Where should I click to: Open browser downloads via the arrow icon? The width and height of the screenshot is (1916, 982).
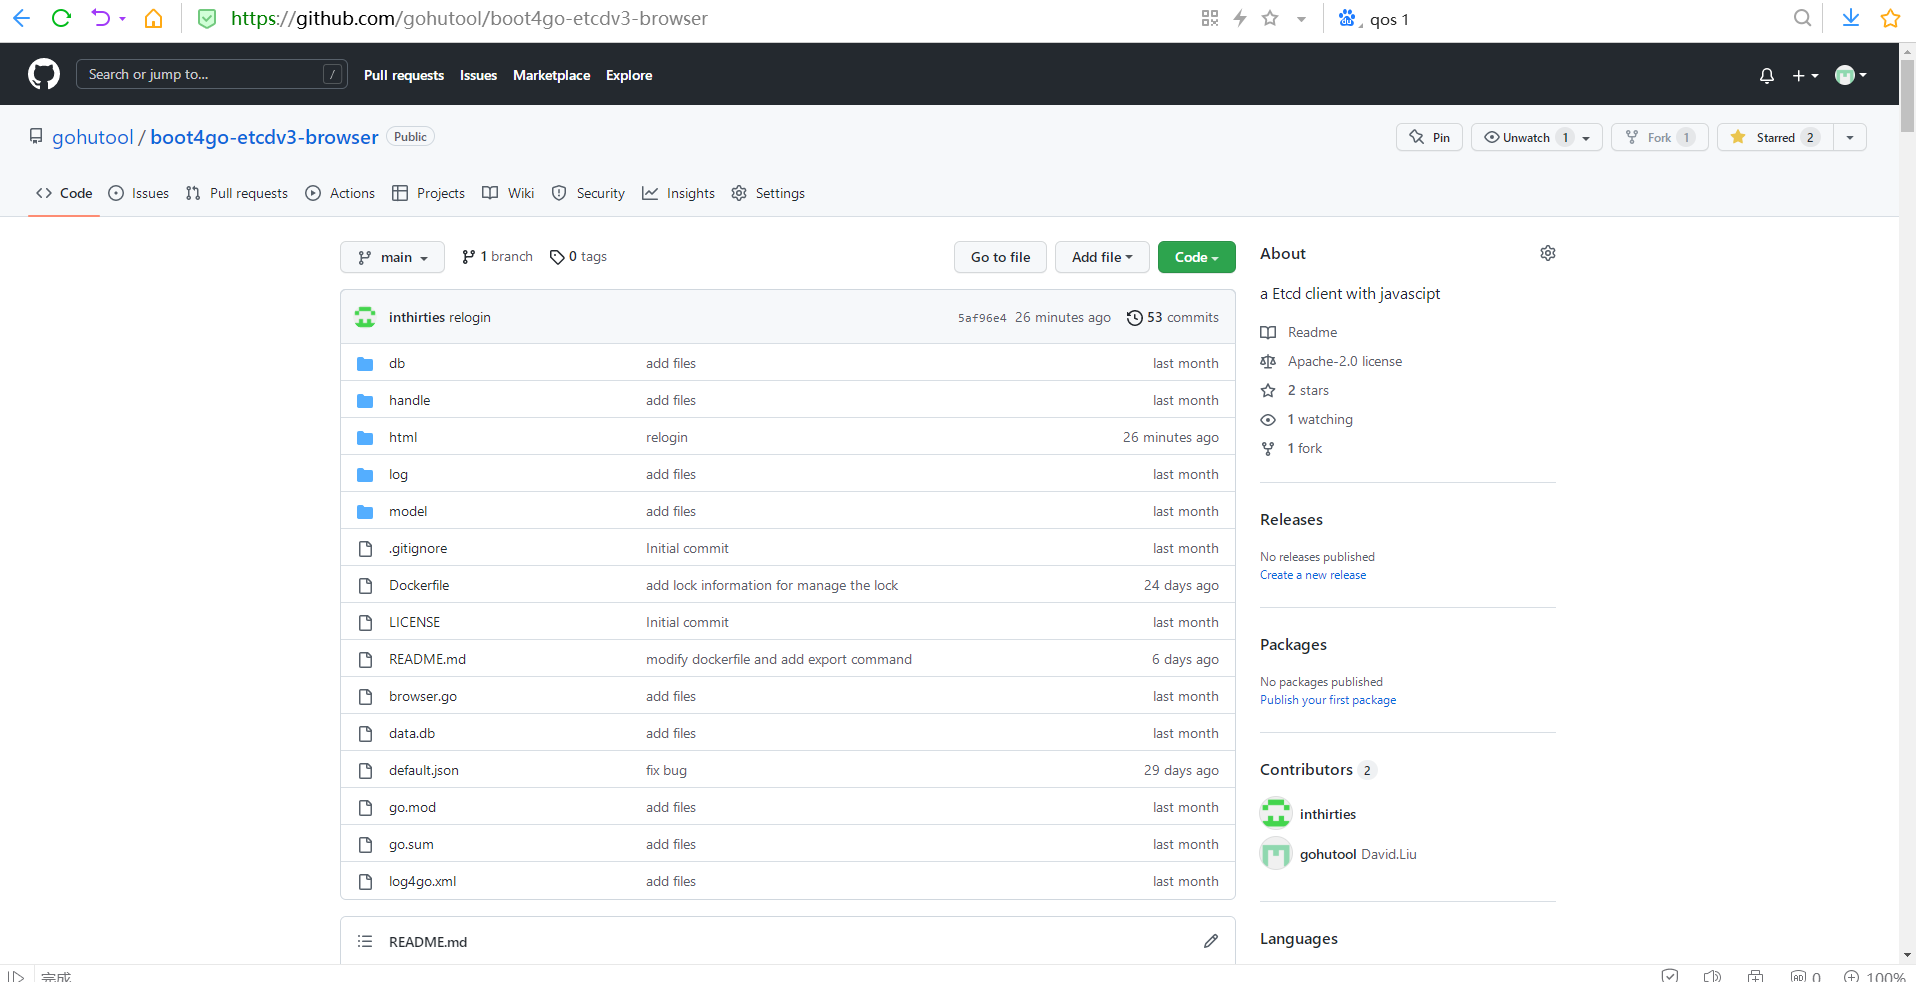1852,18
